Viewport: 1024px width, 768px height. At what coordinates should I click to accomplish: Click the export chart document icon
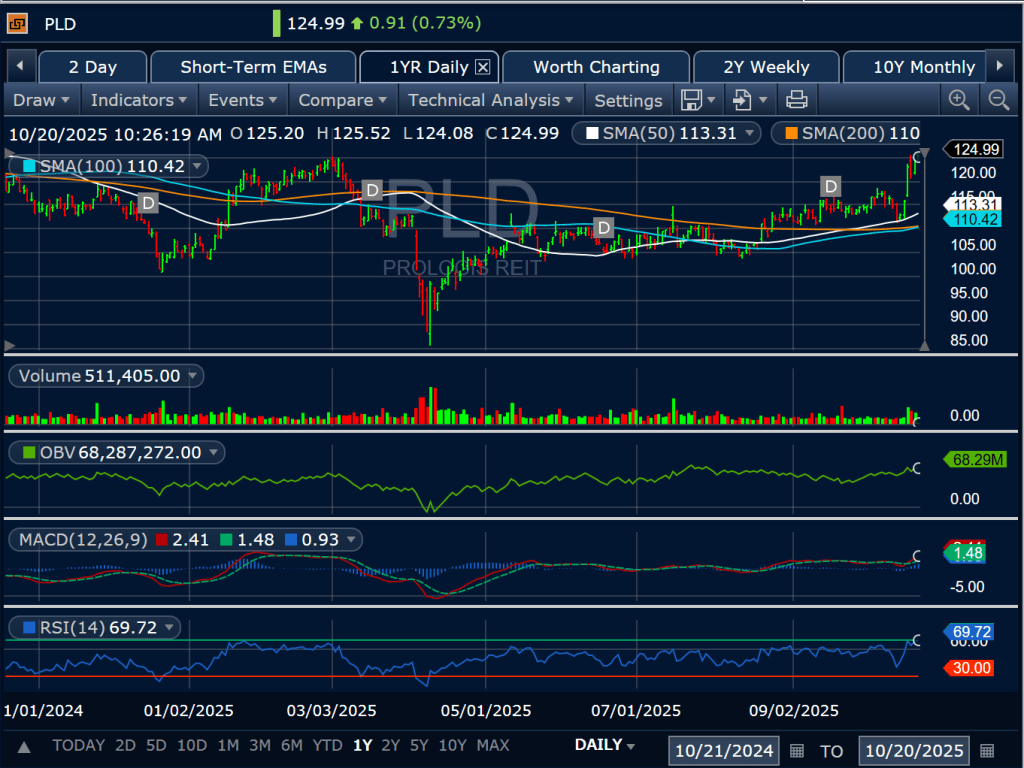[x=741, y=99]
